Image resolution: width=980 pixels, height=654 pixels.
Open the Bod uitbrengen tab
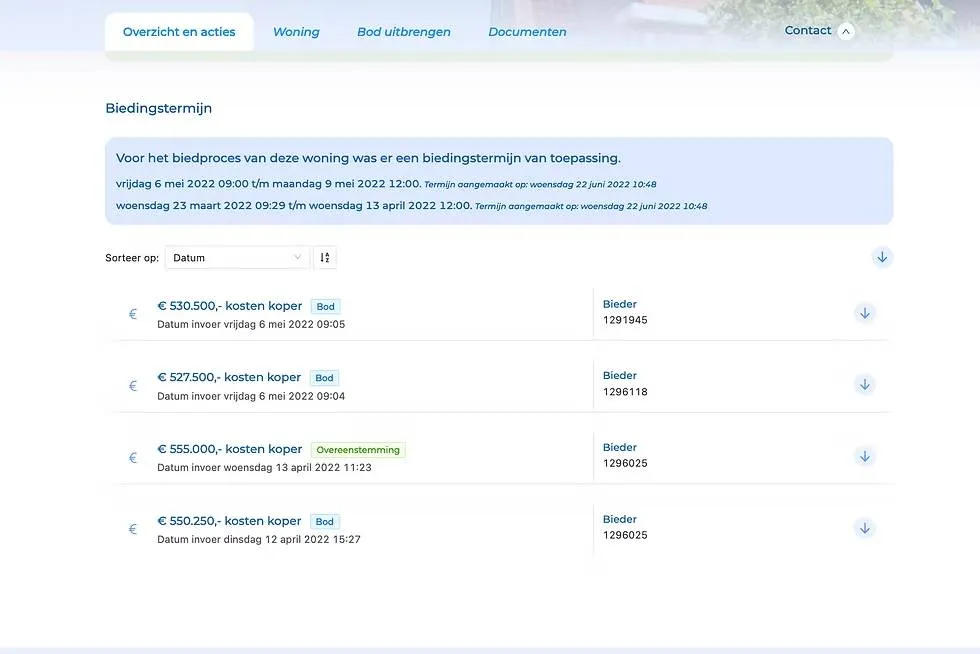(x=404, y=32)
